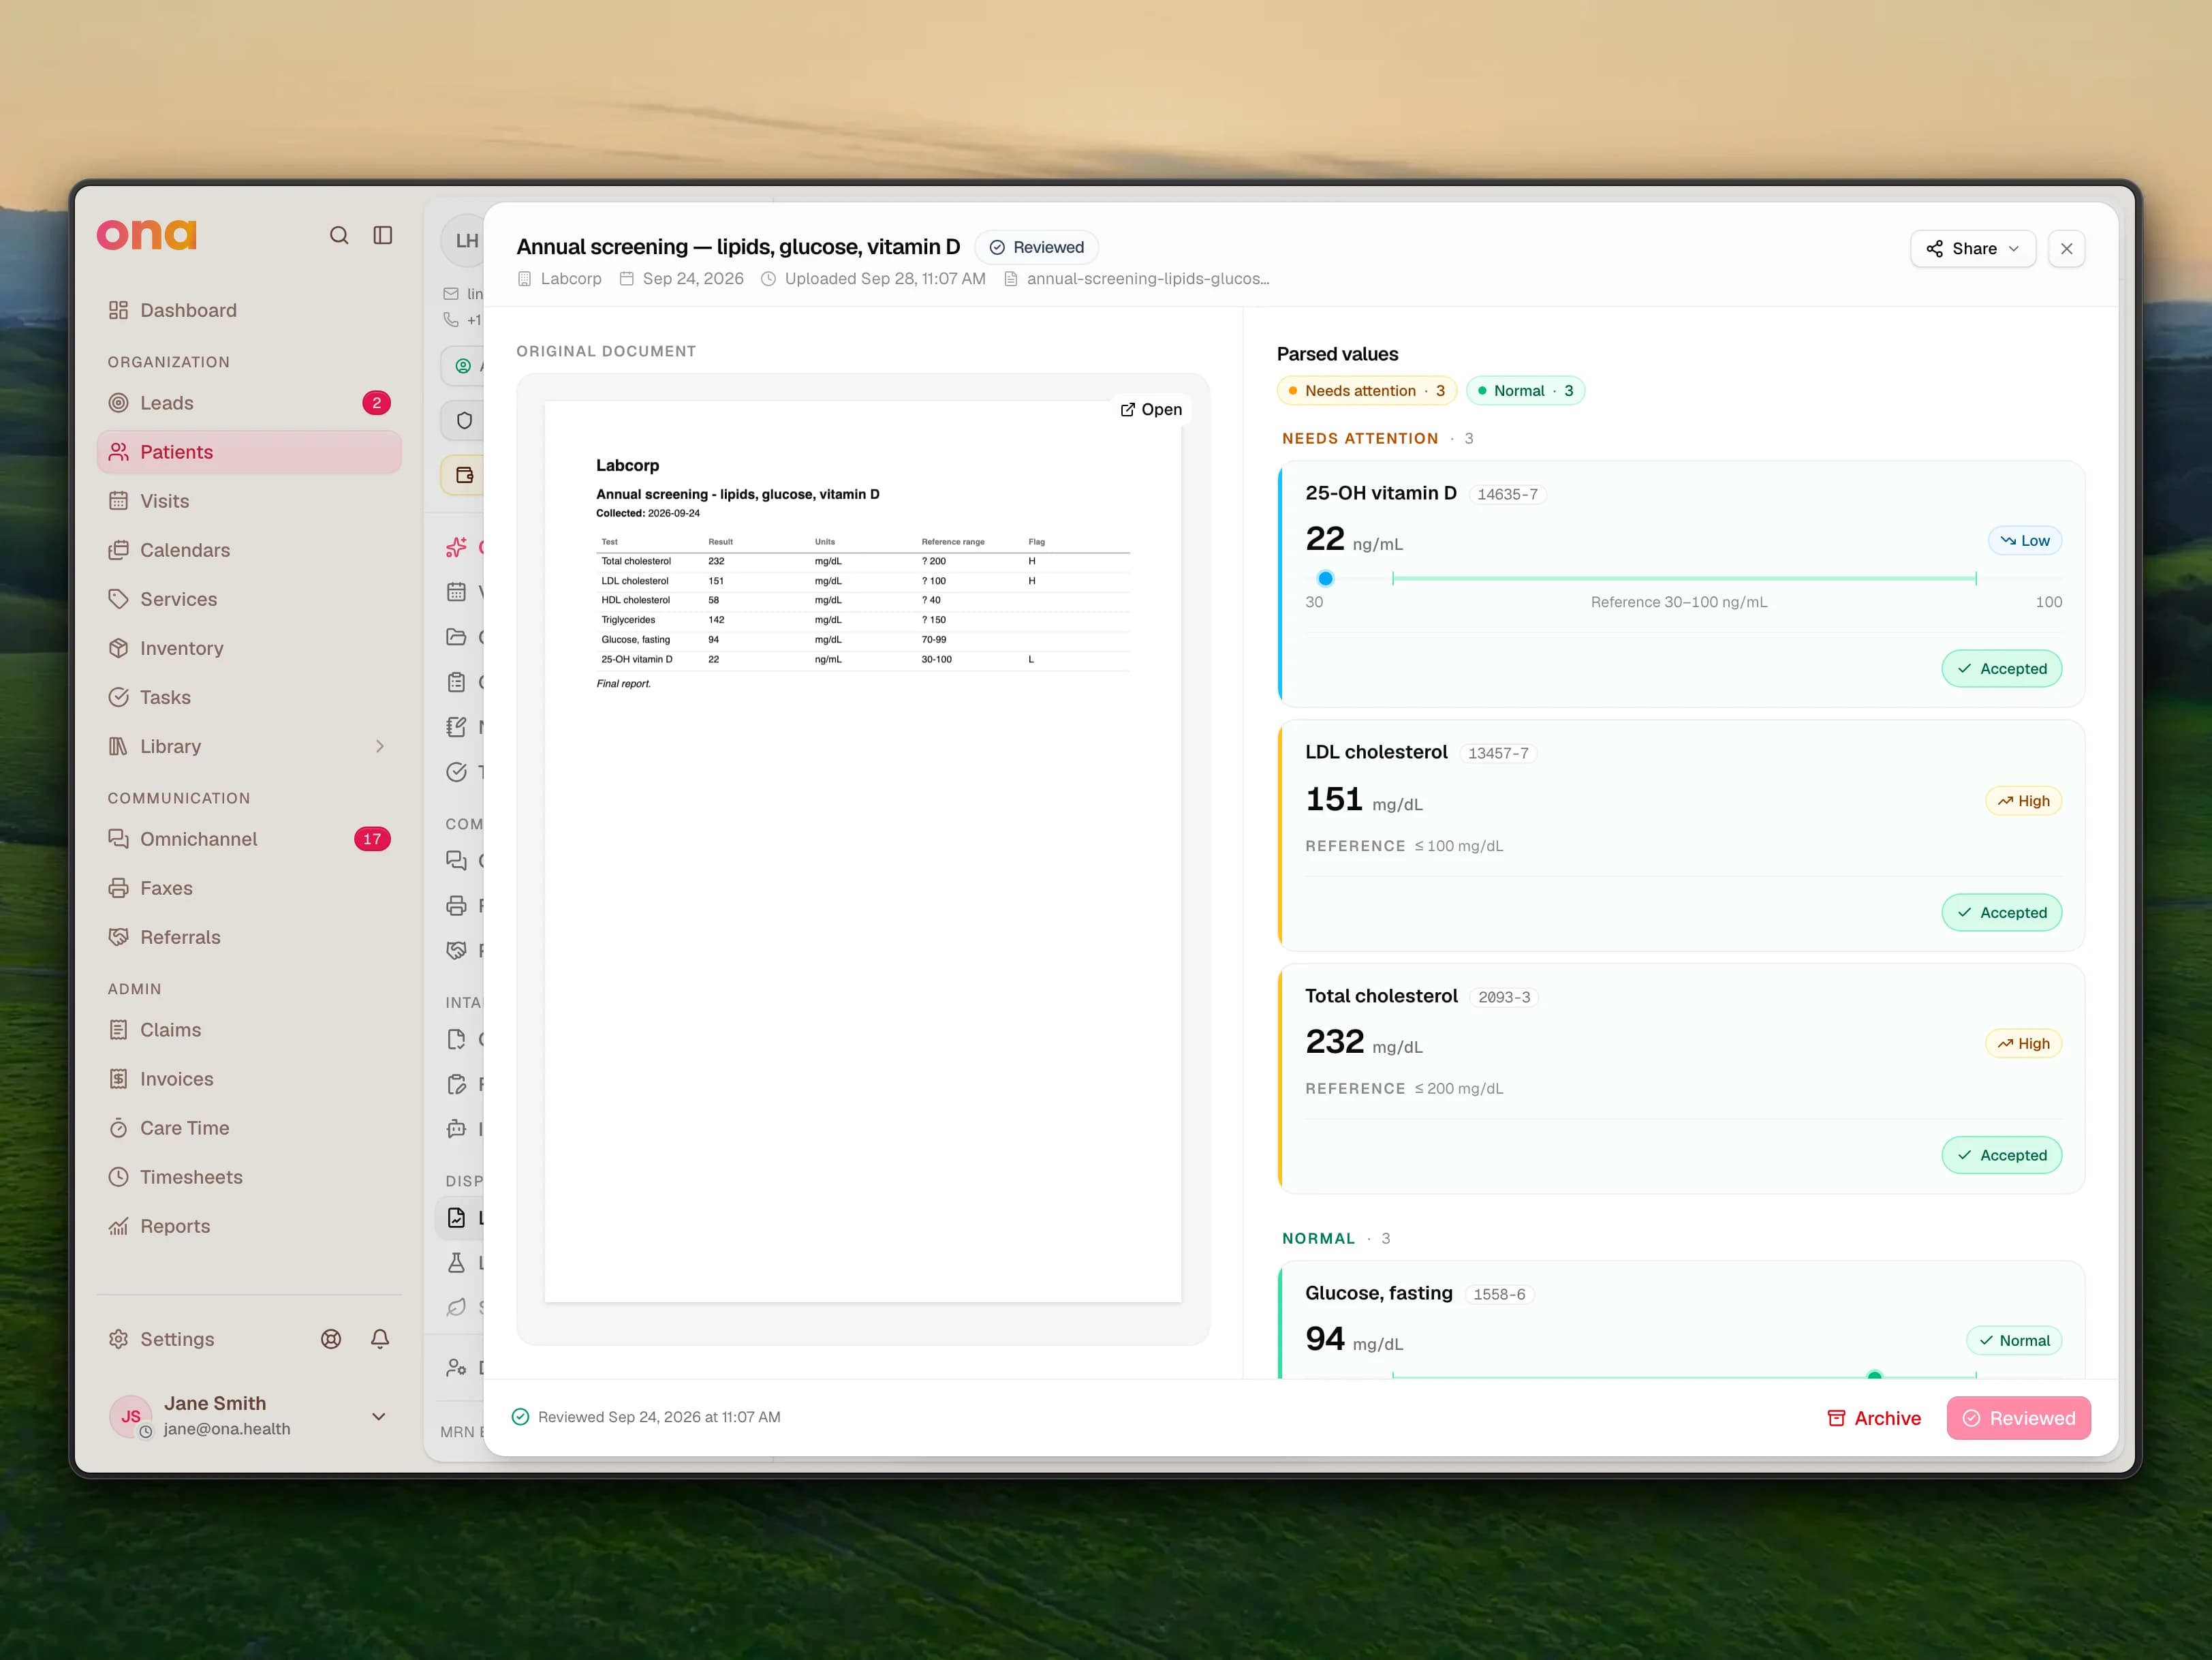Click the Referrals handshake icon
The height and width of the screenshot is (1660, 2212).
pyautogui.click(x=118, y=937)
